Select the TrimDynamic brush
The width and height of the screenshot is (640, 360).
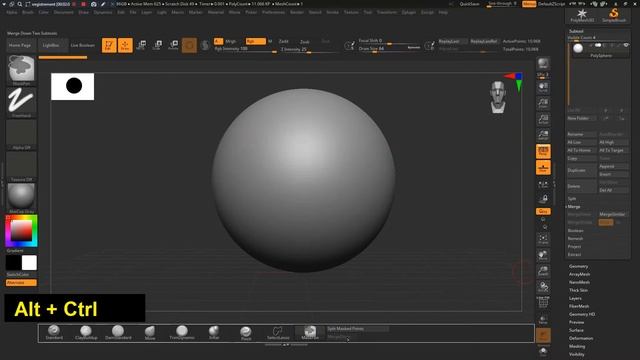(182, 333)
